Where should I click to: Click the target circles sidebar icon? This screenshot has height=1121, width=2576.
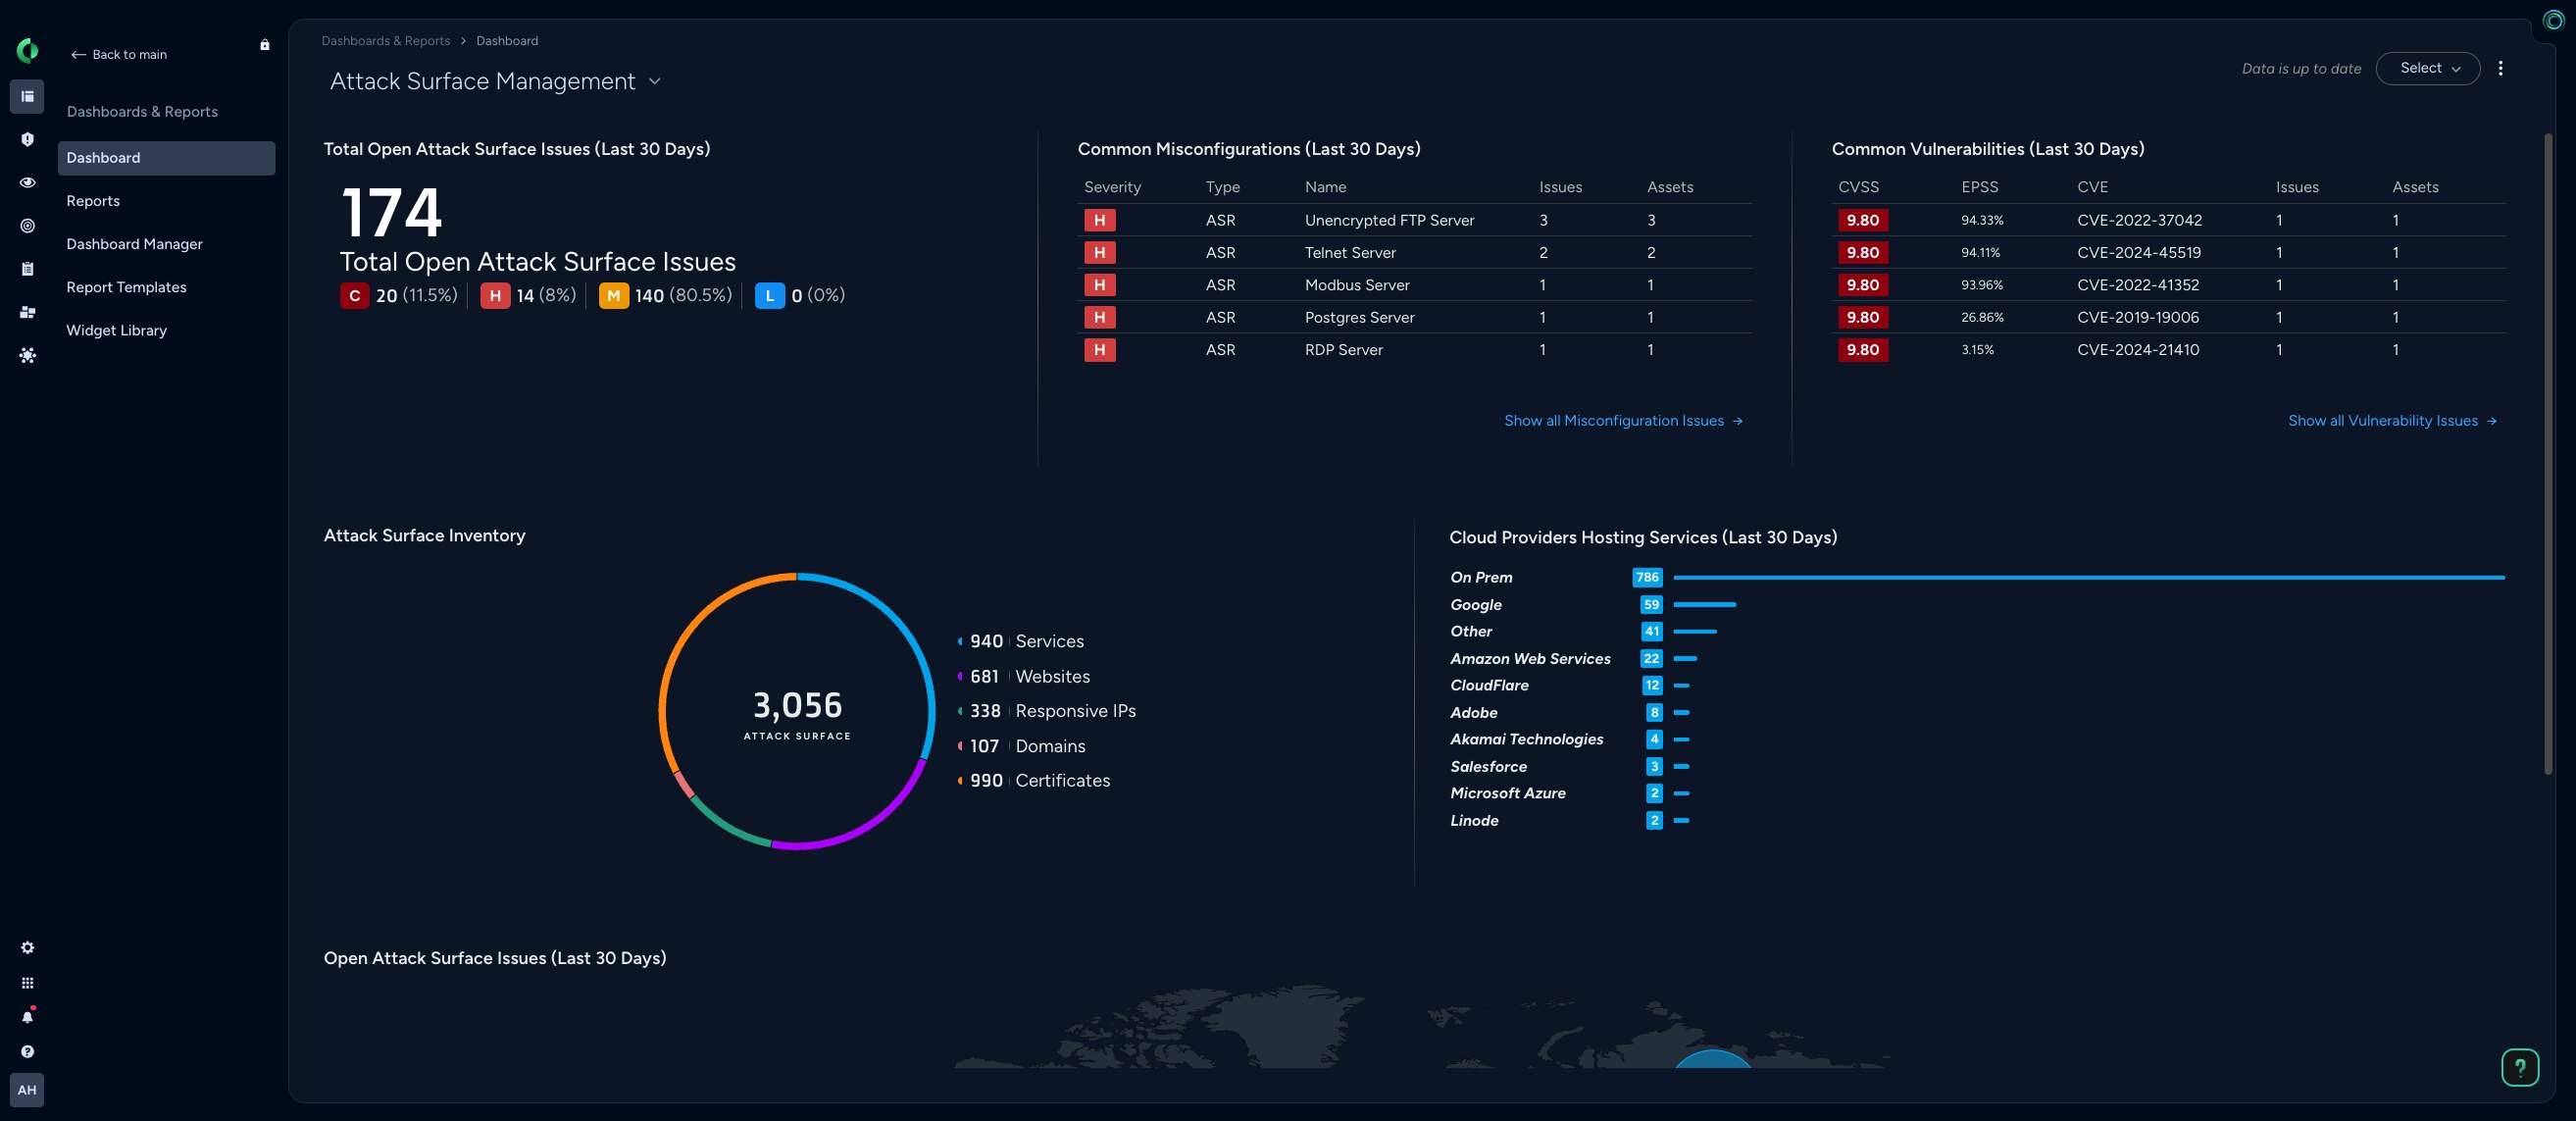[x=27, y=226]
